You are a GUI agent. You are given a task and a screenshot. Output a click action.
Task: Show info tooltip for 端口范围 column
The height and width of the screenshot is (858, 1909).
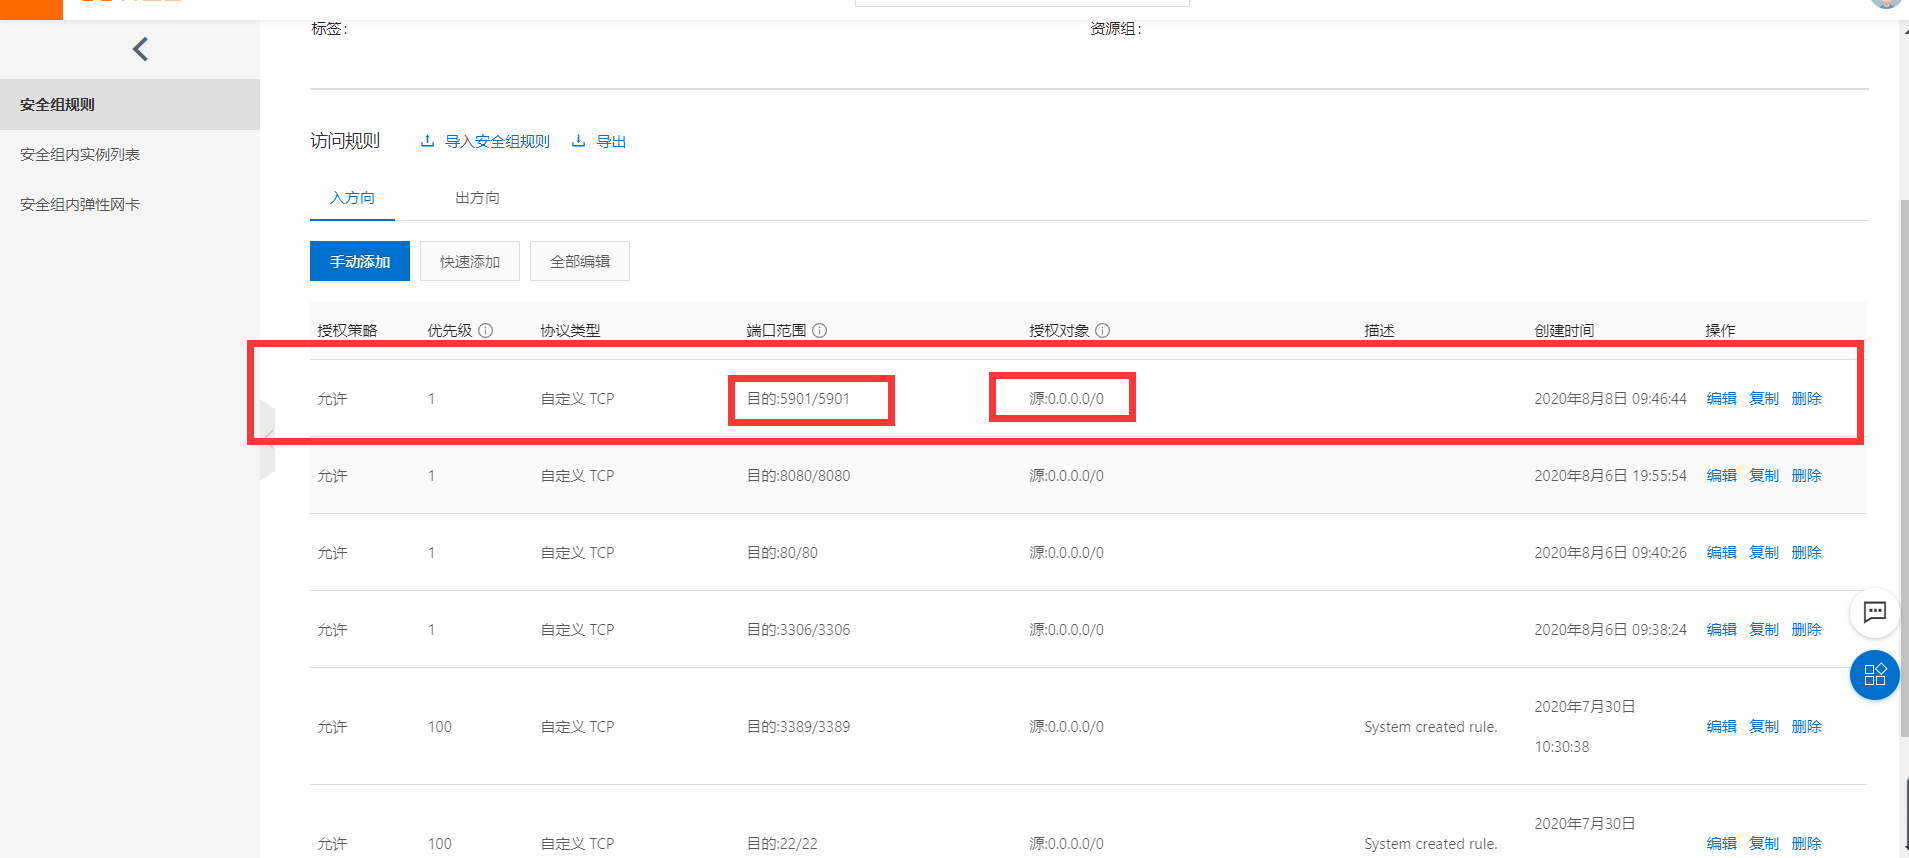(x=819, y=331)
